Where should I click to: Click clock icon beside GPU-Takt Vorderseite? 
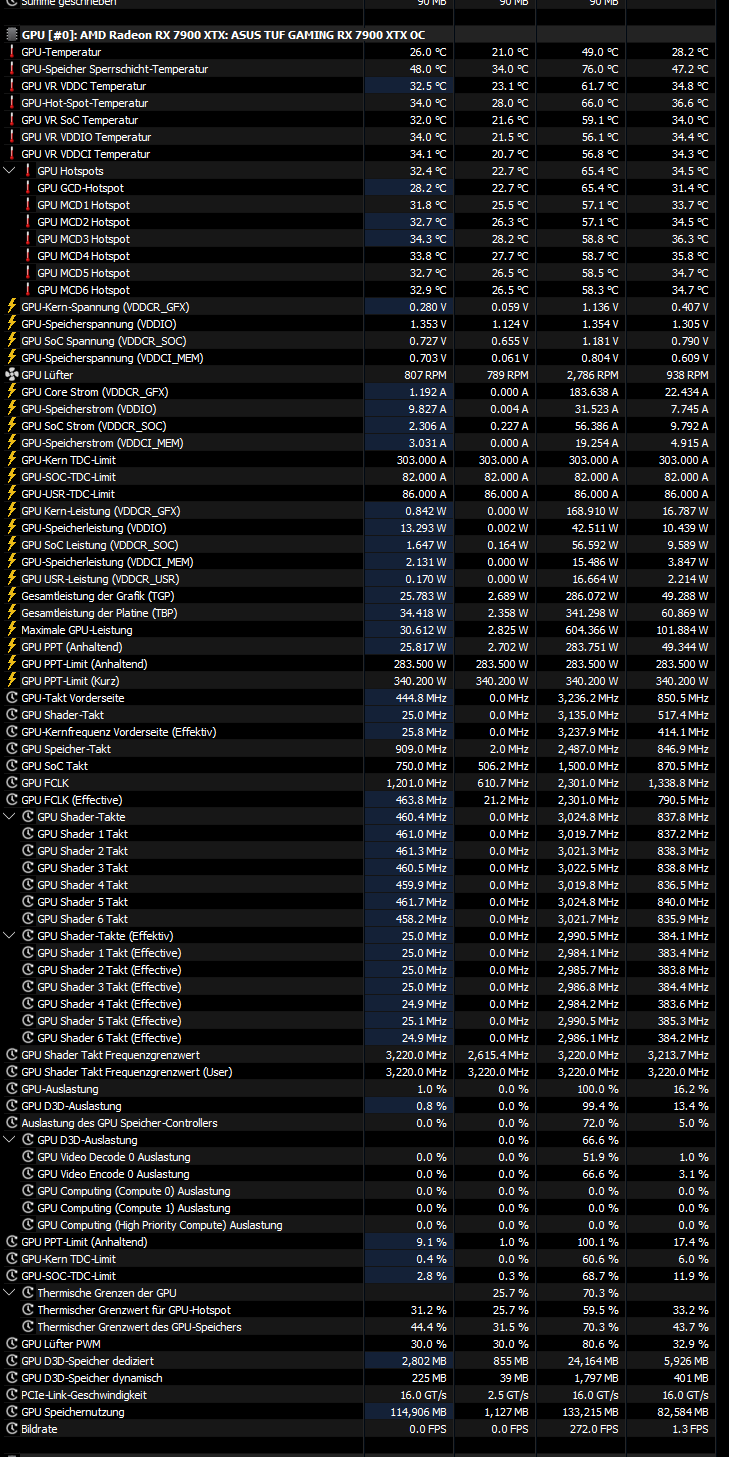11,697
